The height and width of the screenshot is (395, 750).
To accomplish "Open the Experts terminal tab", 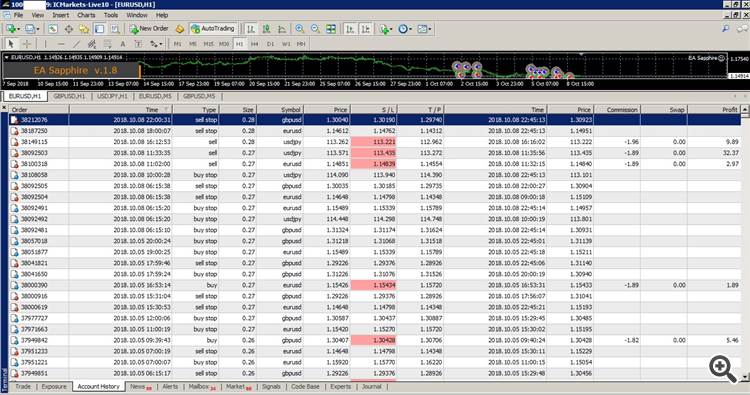I will pos(341,386).
